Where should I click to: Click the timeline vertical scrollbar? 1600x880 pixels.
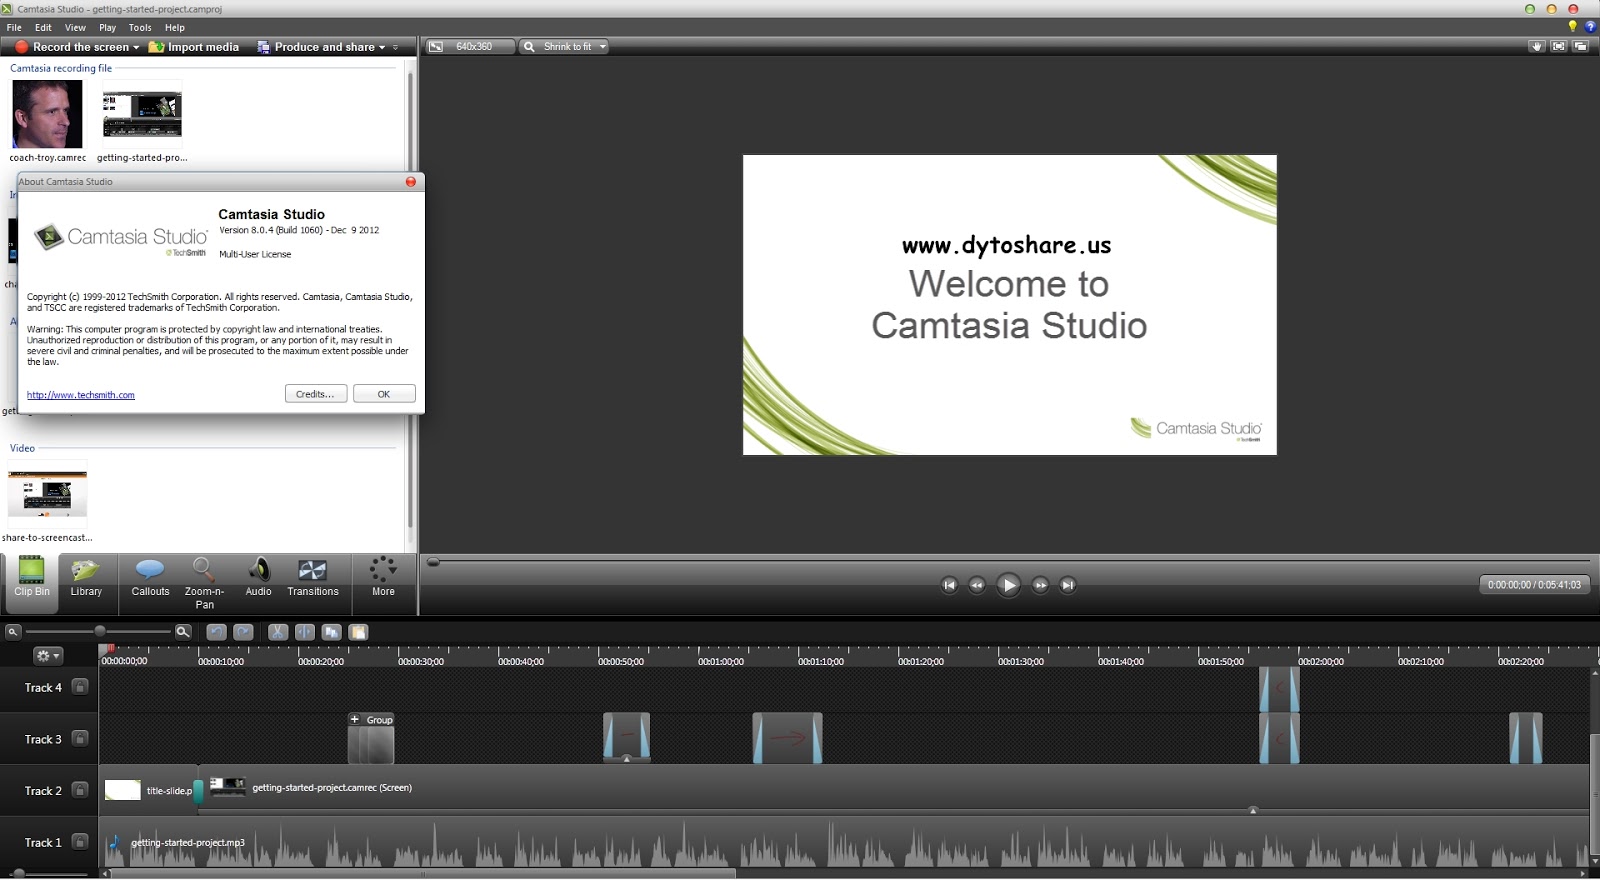(x=1594, y=765)
